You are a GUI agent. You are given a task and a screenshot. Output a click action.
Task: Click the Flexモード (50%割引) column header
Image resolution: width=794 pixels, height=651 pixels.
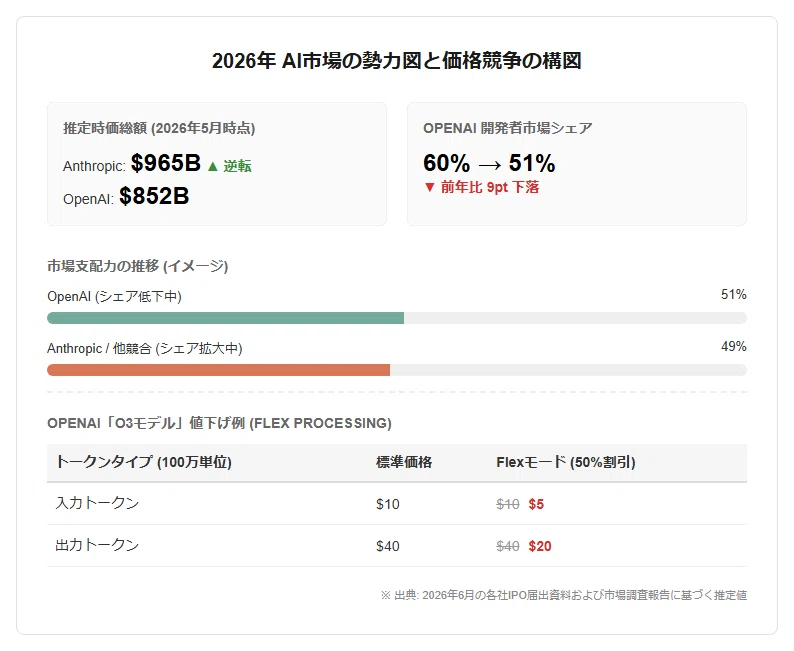pyautogui.click(x=566, y=462)
